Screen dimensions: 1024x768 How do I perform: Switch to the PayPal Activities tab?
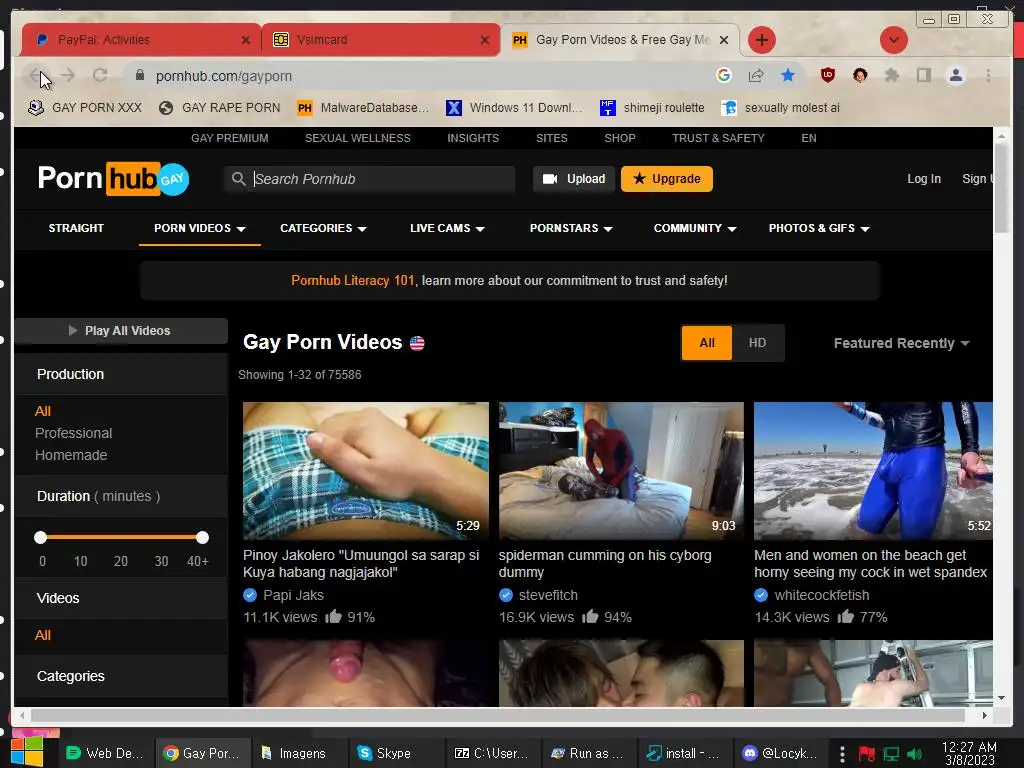coord(141,40)
